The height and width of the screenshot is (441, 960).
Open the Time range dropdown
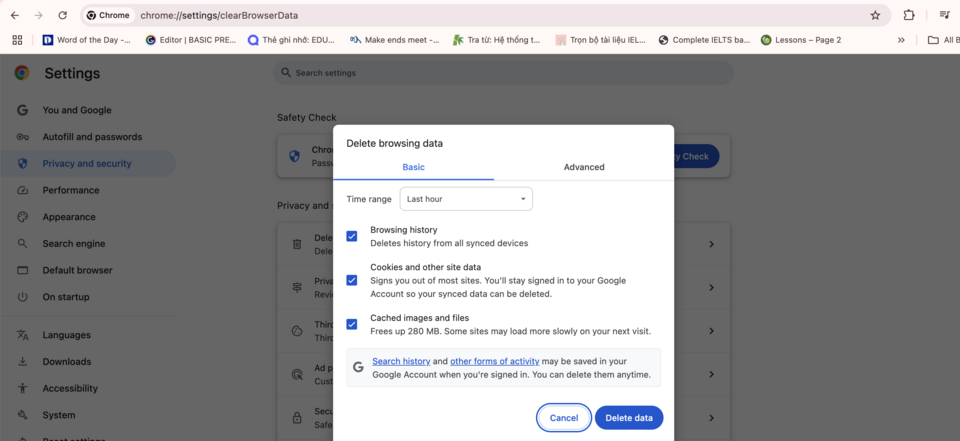(x=466, y=199)
